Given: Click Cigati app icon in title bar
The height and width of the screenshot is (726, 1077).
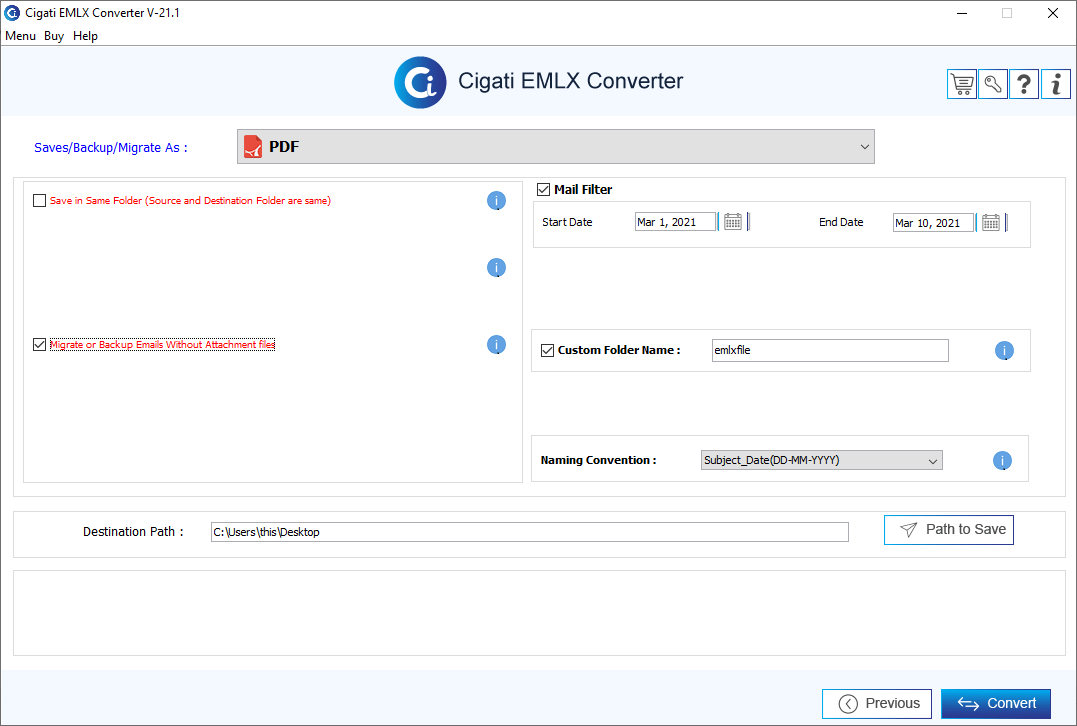Looking at the screenshot, I should (x=12, y=12).
